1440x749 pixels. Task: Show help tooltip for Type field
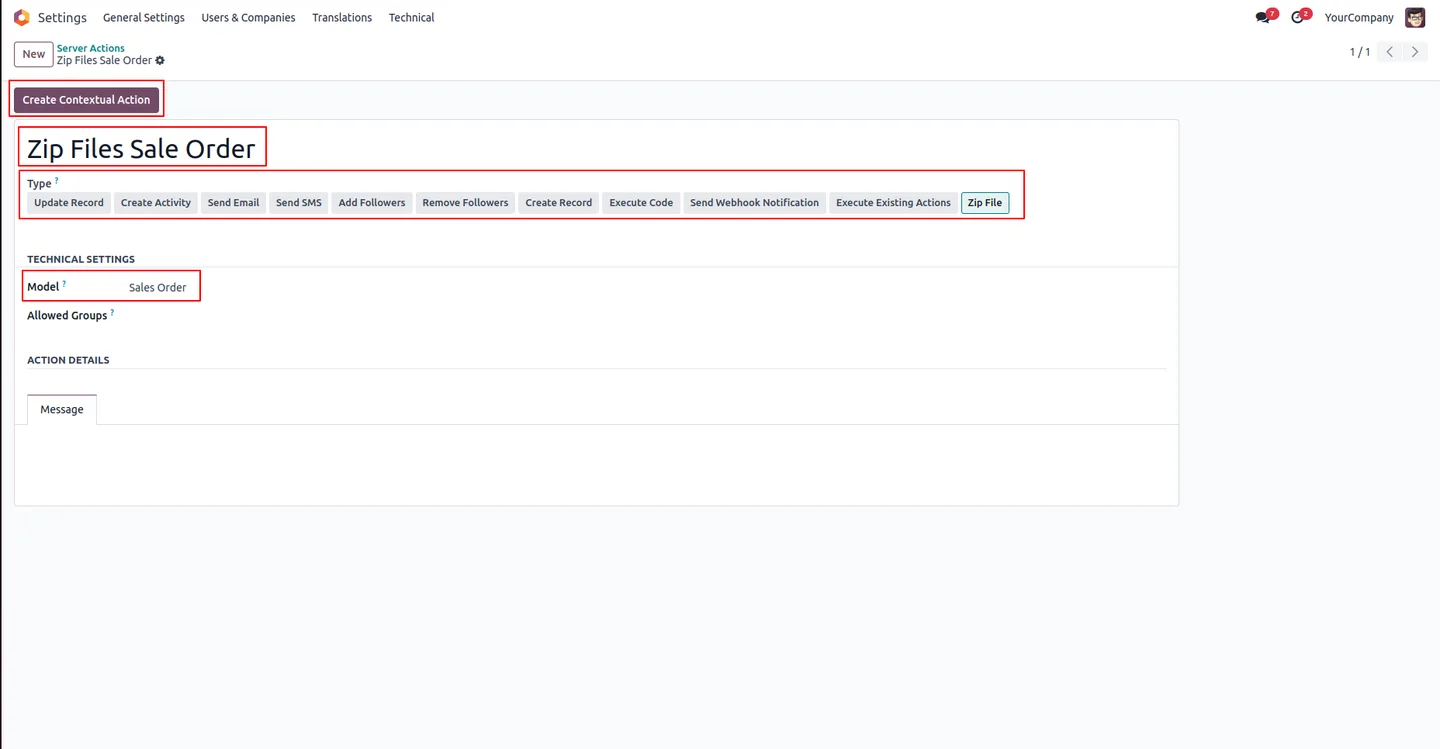coord(57,181)
